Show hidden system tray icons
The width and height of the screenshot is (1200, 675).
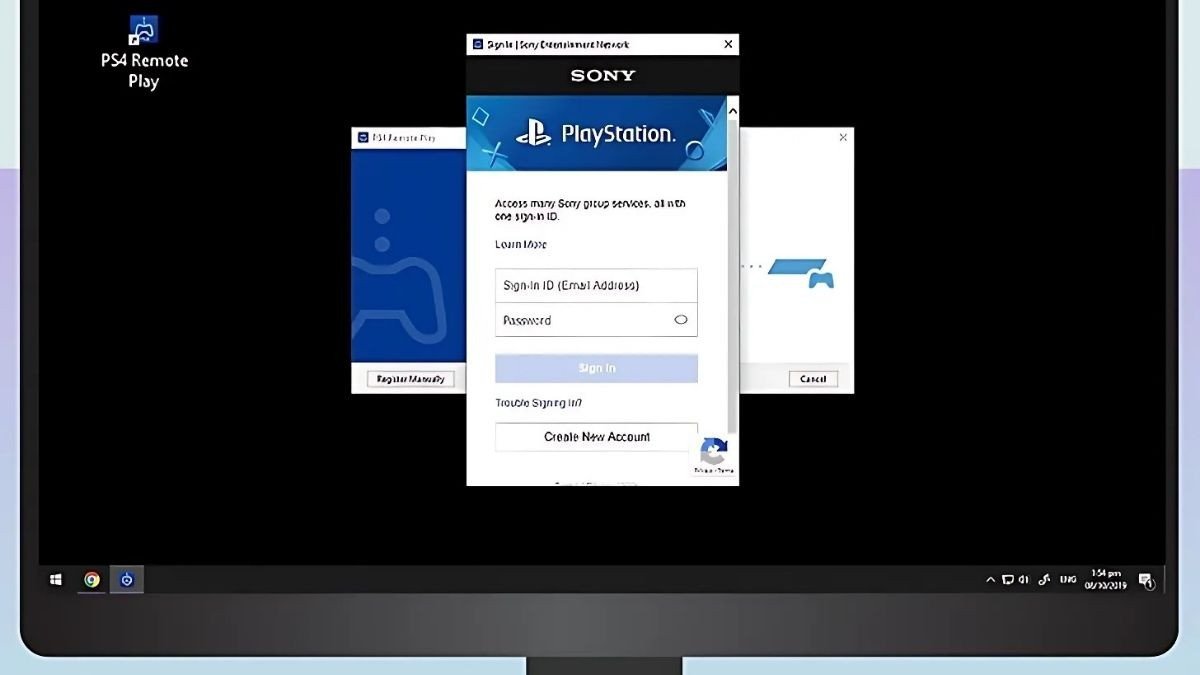991,579
